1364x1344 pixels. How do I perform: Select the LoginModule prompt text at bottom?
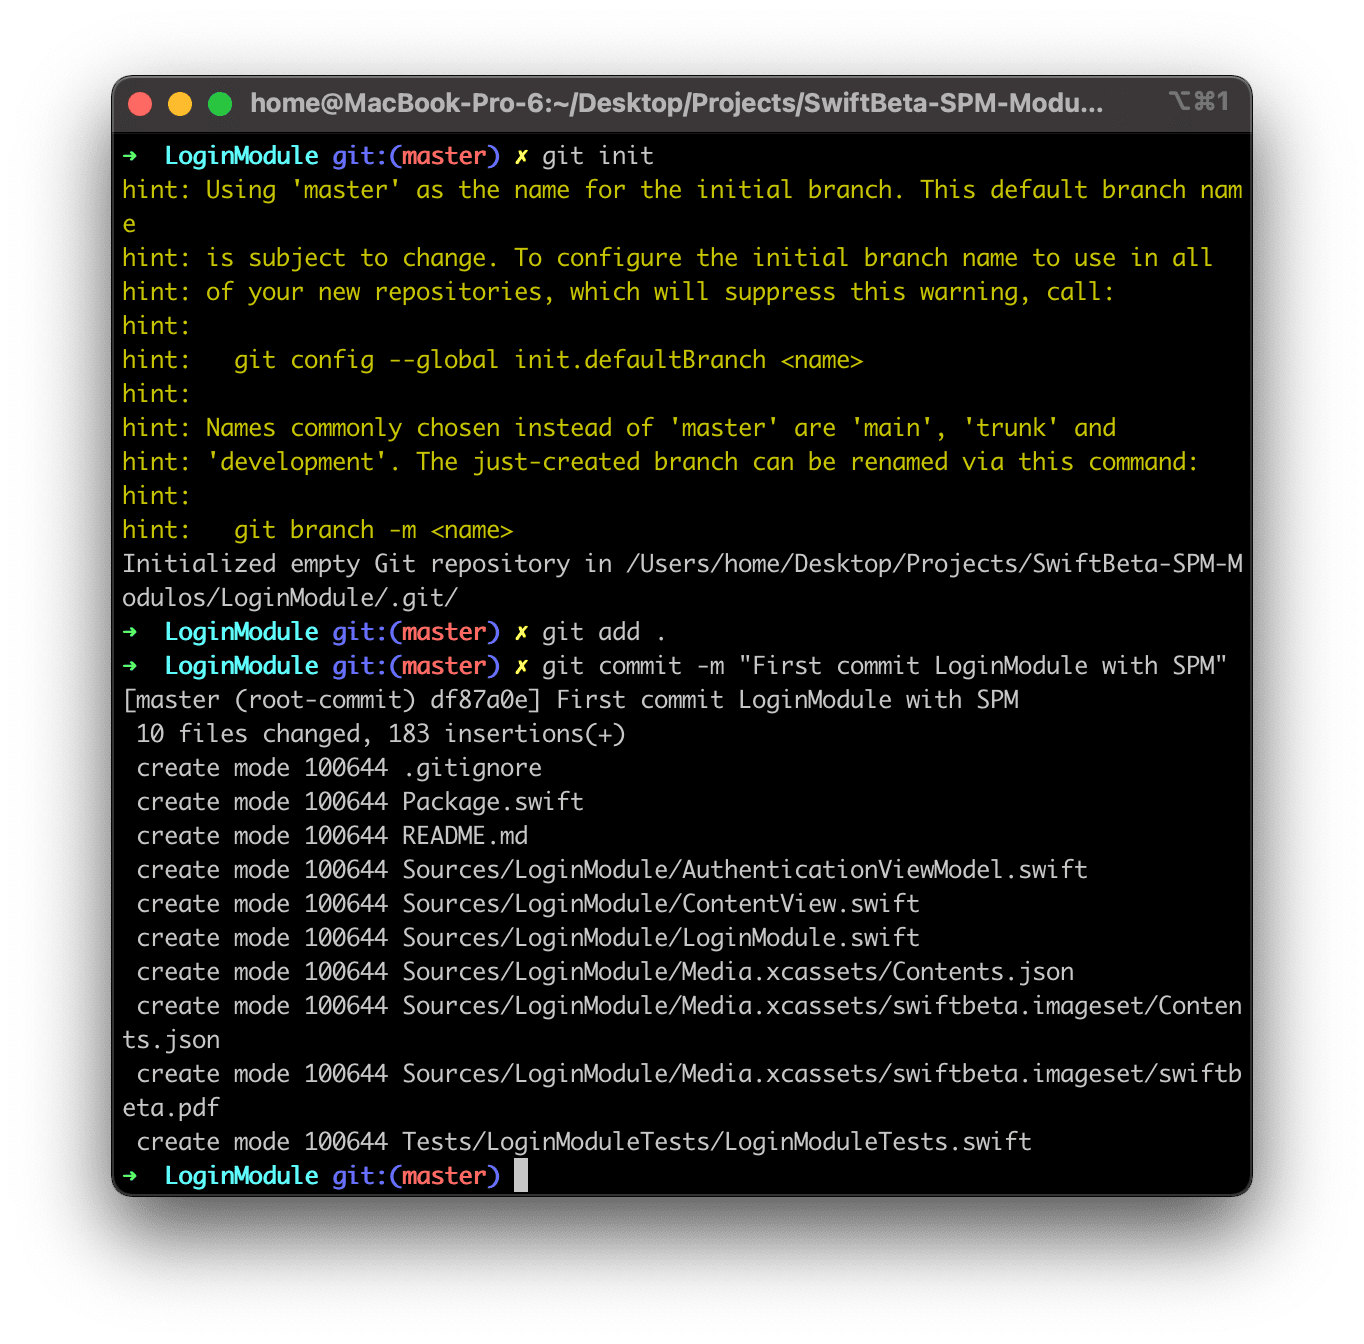coord(241,1176)
